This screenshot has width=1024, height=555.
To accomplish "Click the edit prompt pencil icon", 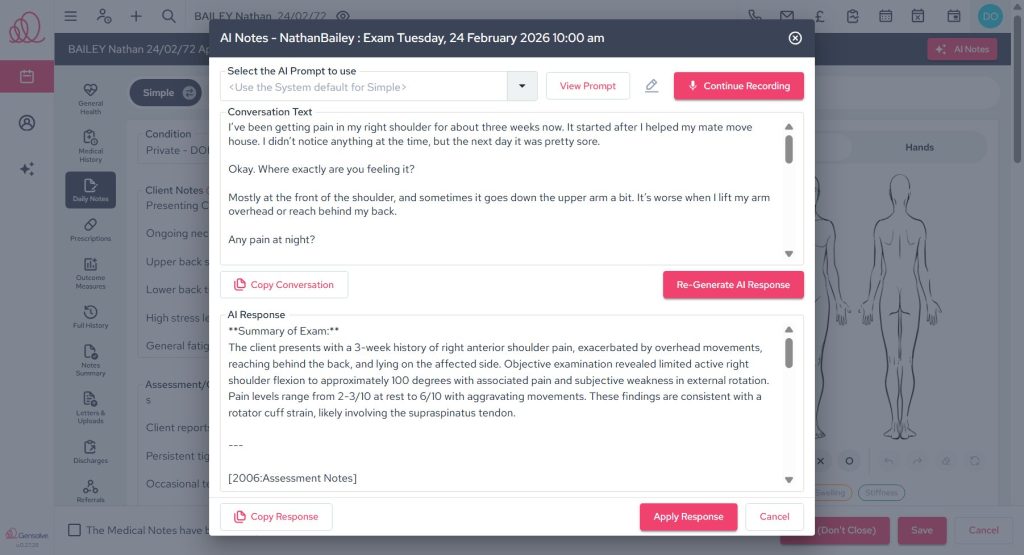I will tap(652, 86).
